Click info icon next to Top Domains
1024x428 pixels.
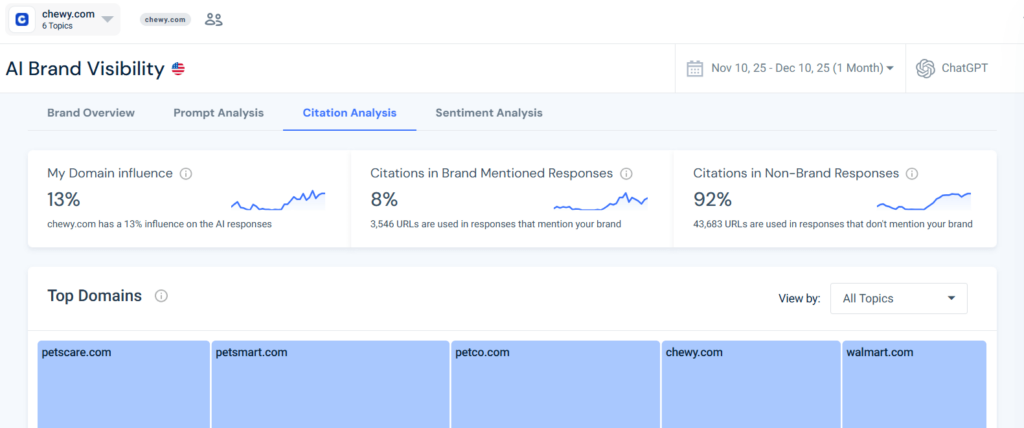(161, 296)
